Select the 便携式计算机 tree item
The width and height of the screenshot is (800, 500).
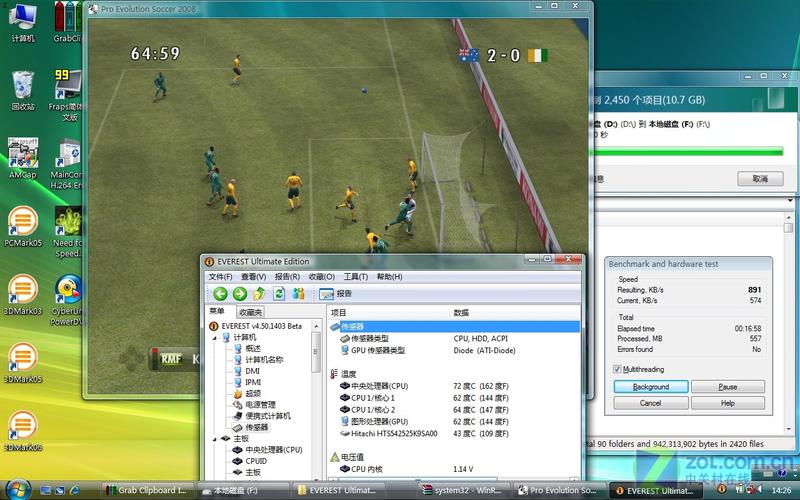tap(268, 416)
